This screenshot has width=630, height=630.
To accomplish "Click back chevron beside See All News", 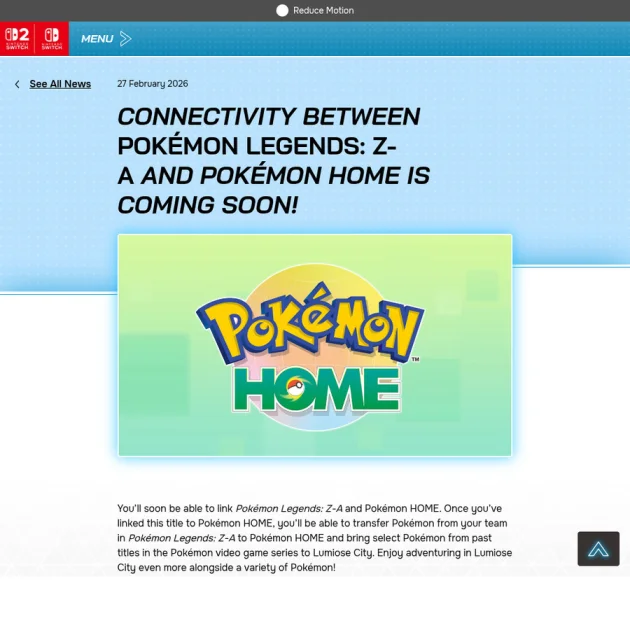I will pos(17,84).
